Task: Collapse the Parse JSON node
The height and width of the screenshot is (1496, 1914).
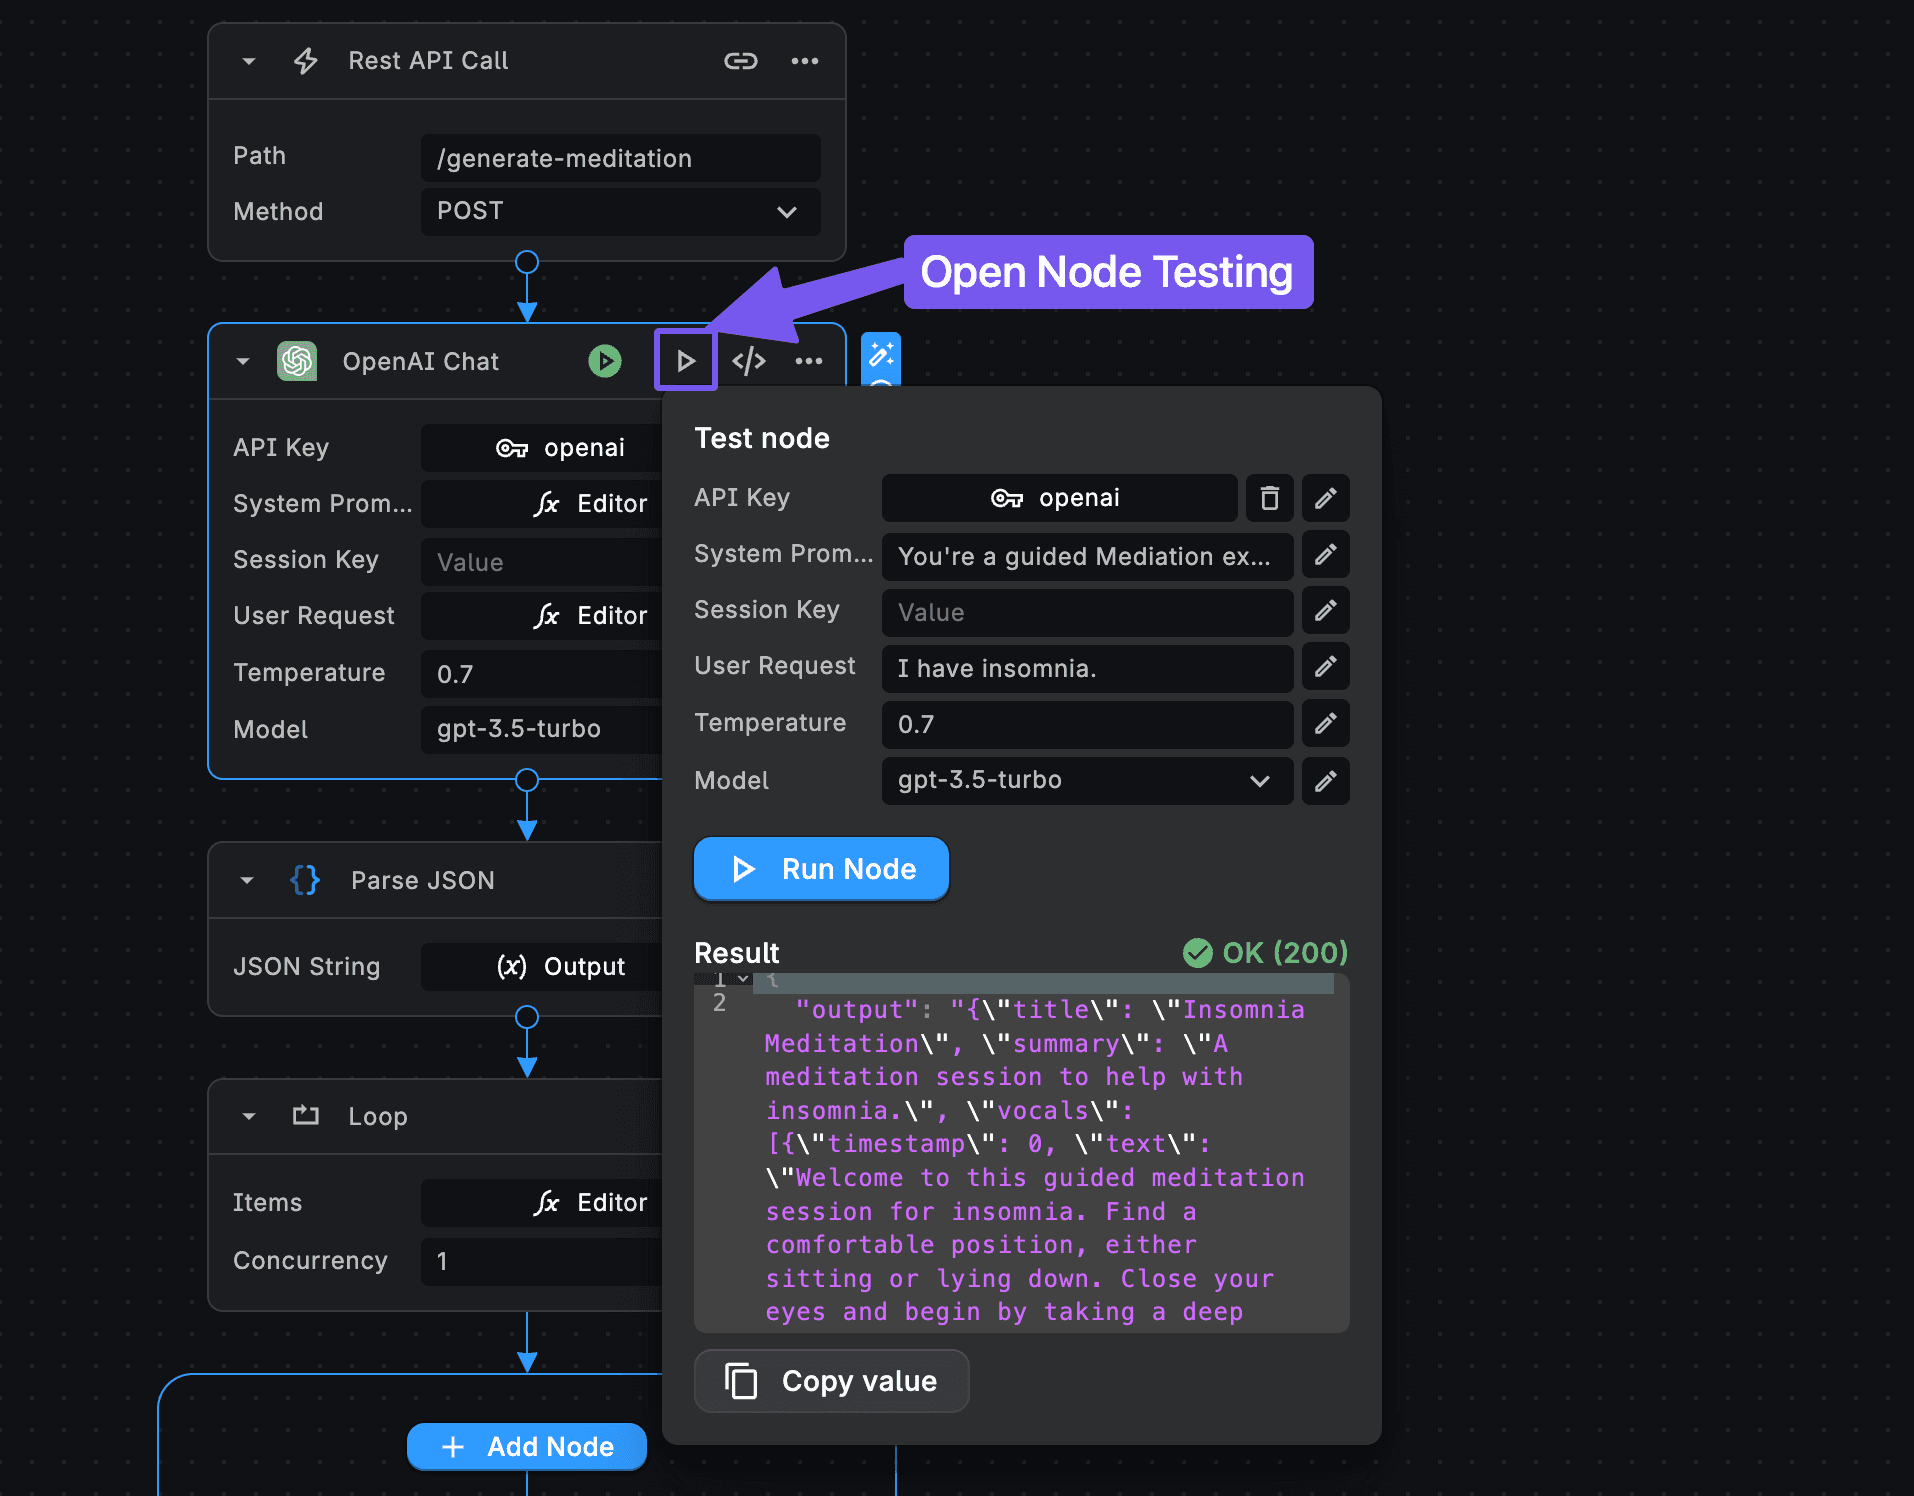Action: click(247, 880)
